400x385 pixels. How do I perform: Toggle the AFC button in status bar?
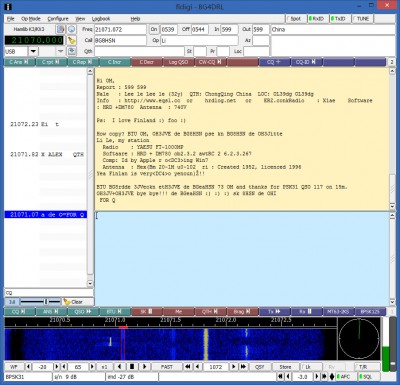tap(345, 377)
